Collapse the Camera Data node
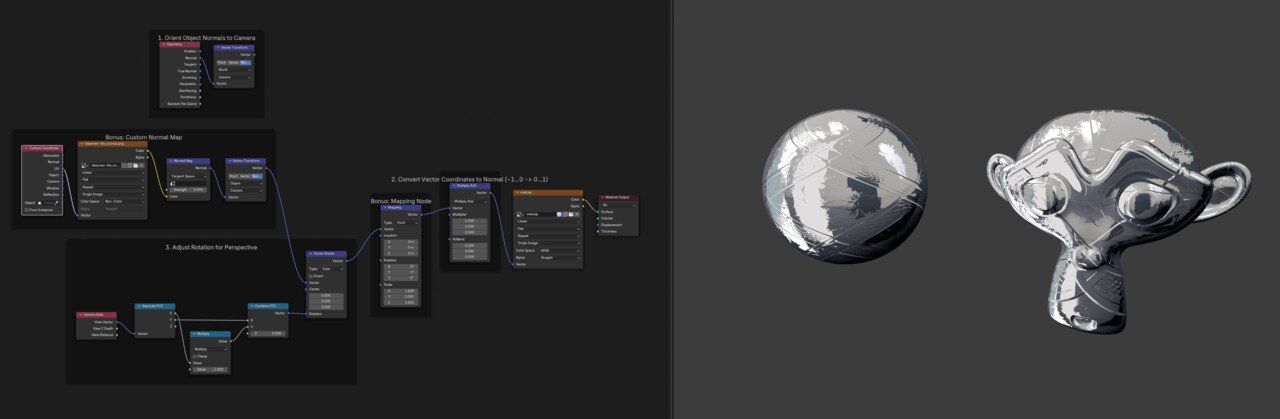Image resolution: width=1280 pixels, height=419 pixels. (80, 315)
